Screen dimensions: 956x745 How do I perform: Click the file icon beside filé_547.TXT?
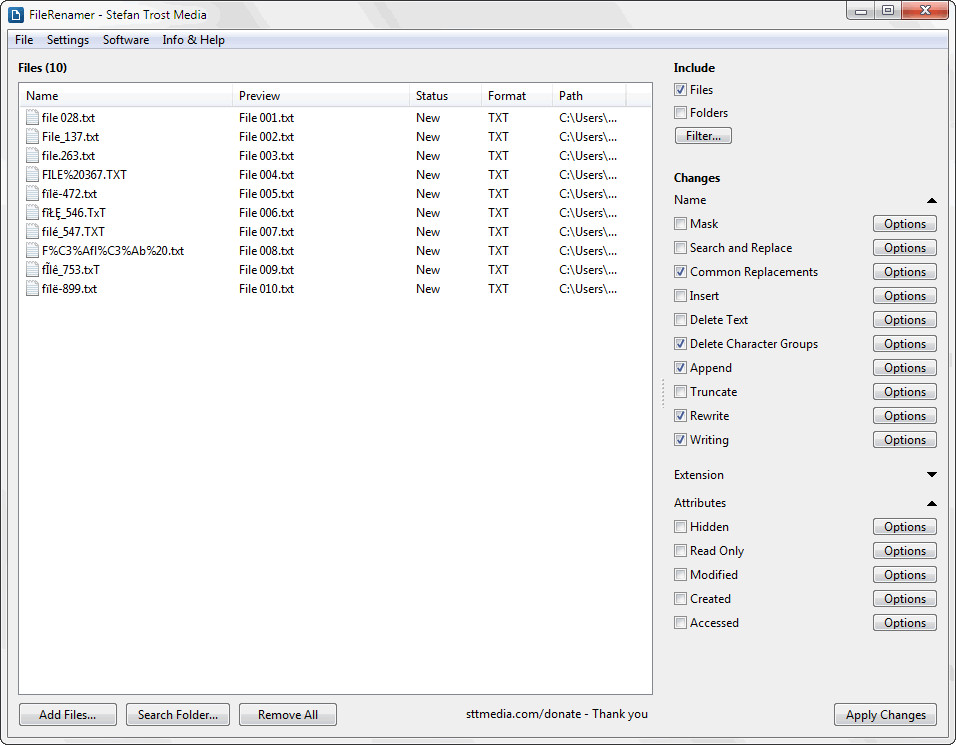tap(32, 232)
